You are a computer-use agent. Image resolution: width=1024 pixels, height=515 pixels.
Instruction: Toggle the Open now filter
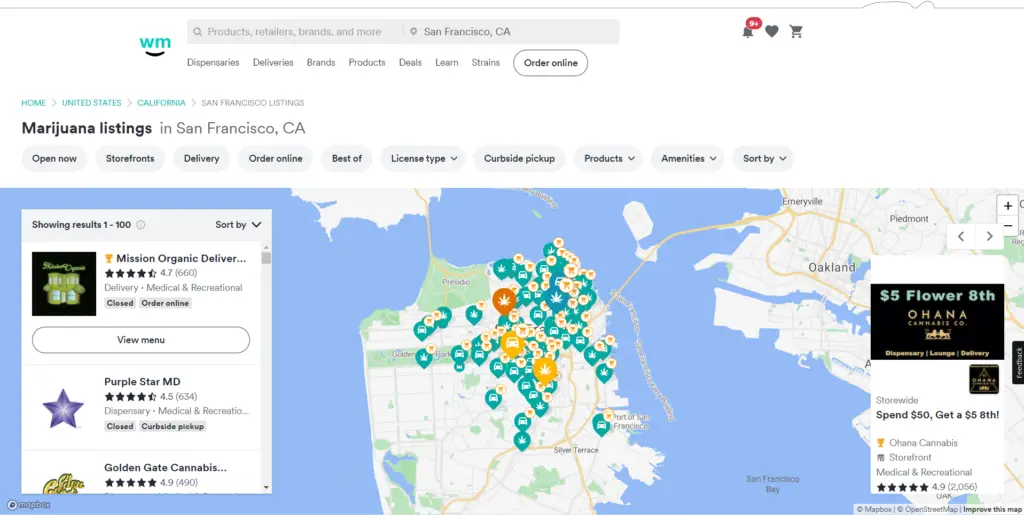[x=54, y=159]
